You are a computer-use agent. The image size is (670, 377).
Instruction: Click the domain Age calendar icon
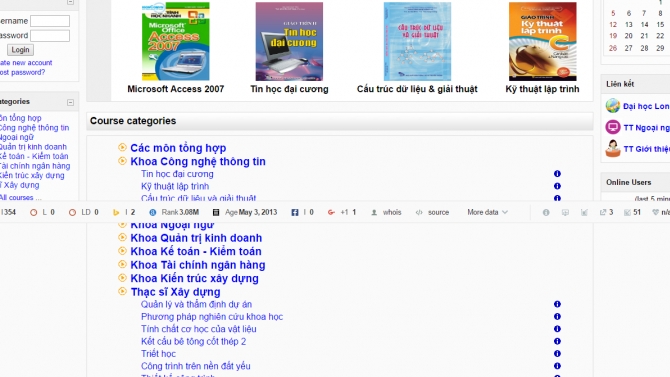click(x=216, y=212)
